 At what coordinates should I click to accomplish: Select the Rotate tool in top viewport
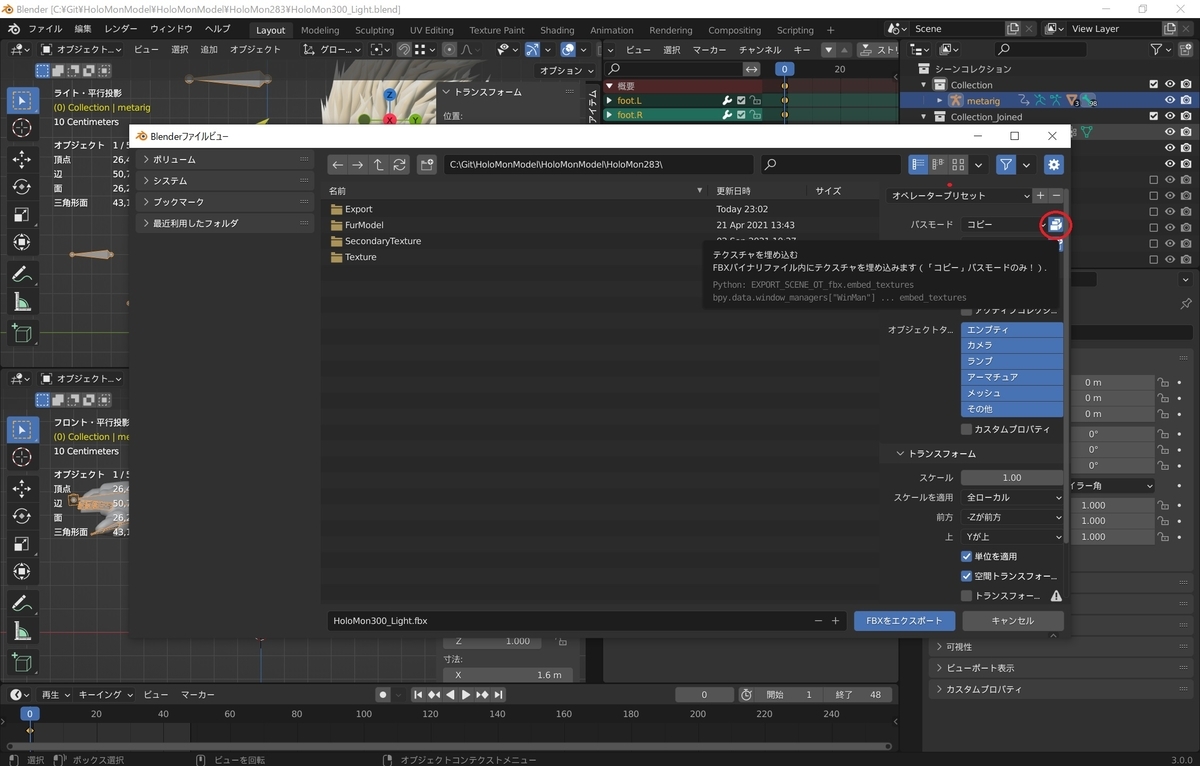pyautogui.click(x=22, y=187)
